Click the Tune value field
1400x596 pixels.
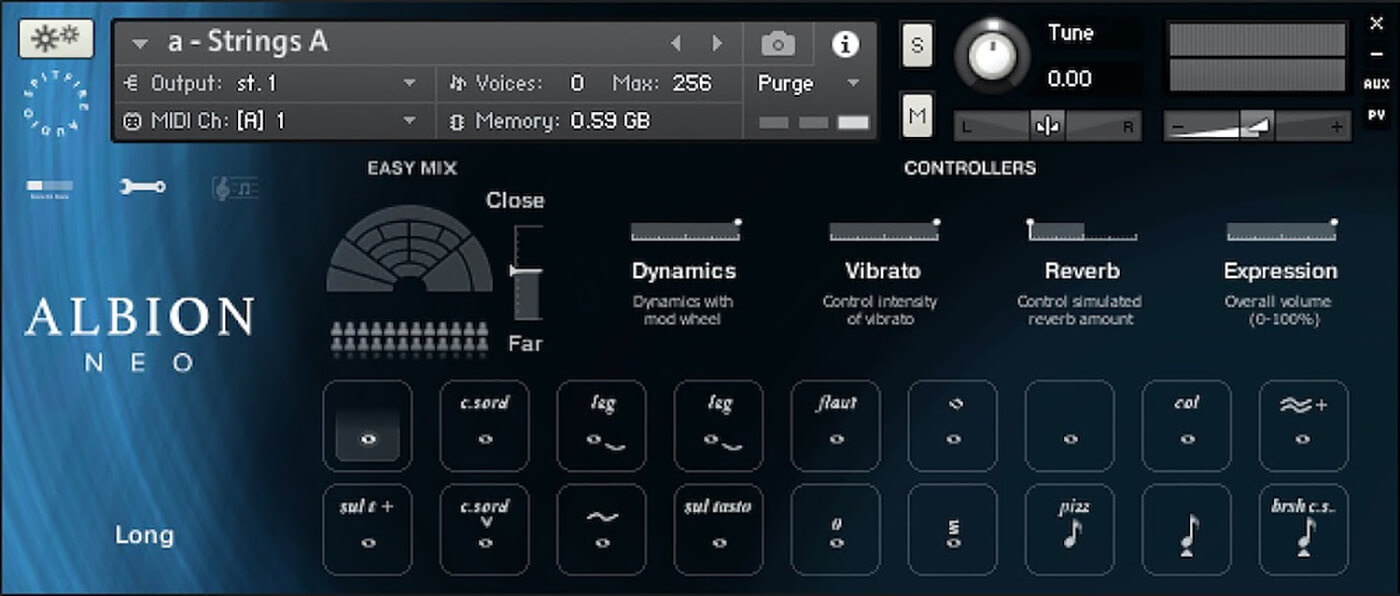click(x=1069, y=78)
